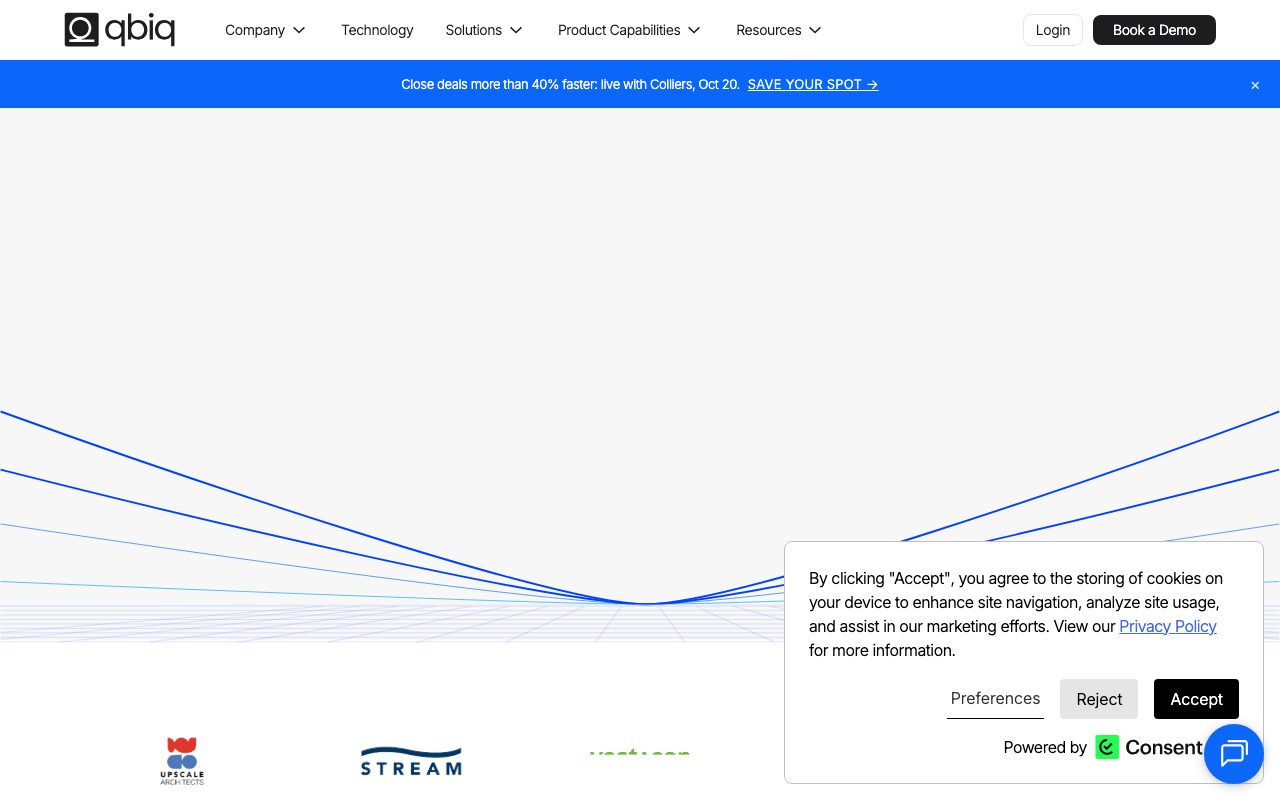This screenshot has height=800, width=1280.
Task: Click the Upscale Architects logo
Action: [182, 761]
